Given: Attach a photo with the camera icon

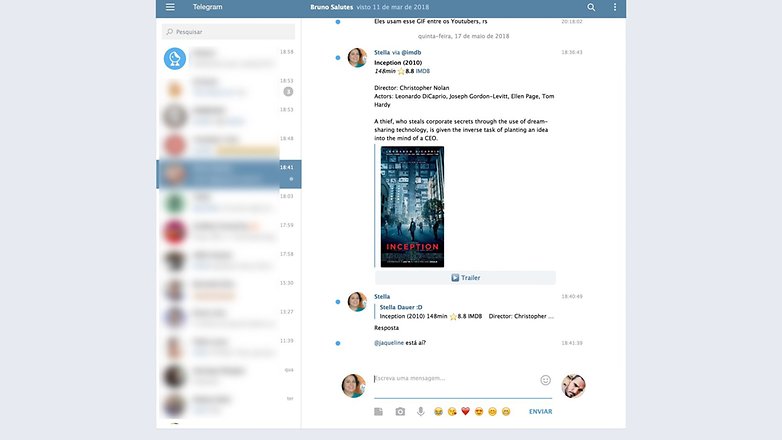Looking at the screenshot, I should tap(400, 412).
